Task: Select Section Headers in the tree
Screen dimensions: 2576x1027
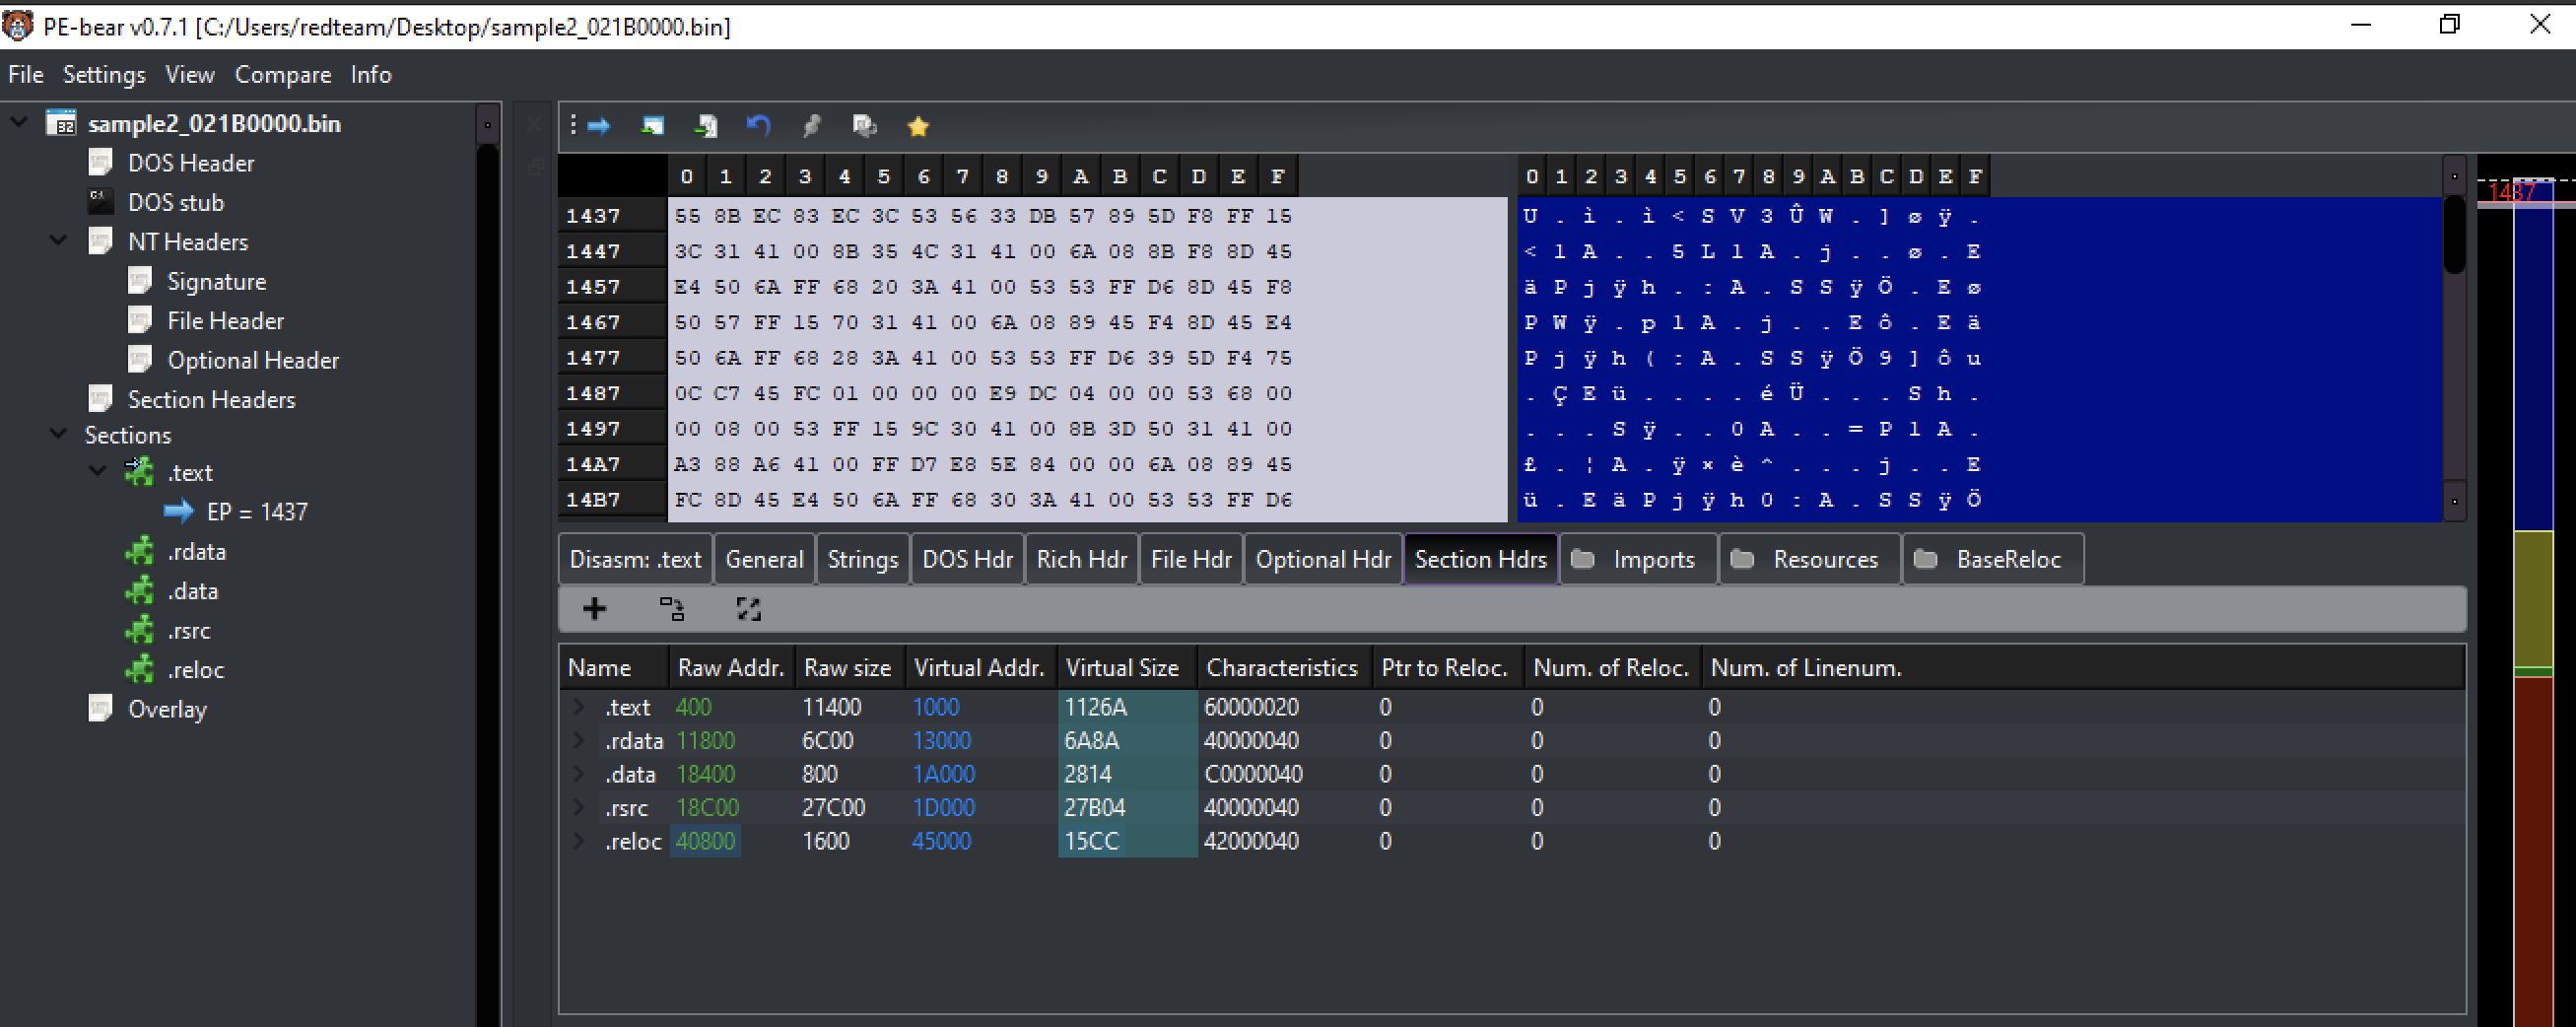Action: 212,399
